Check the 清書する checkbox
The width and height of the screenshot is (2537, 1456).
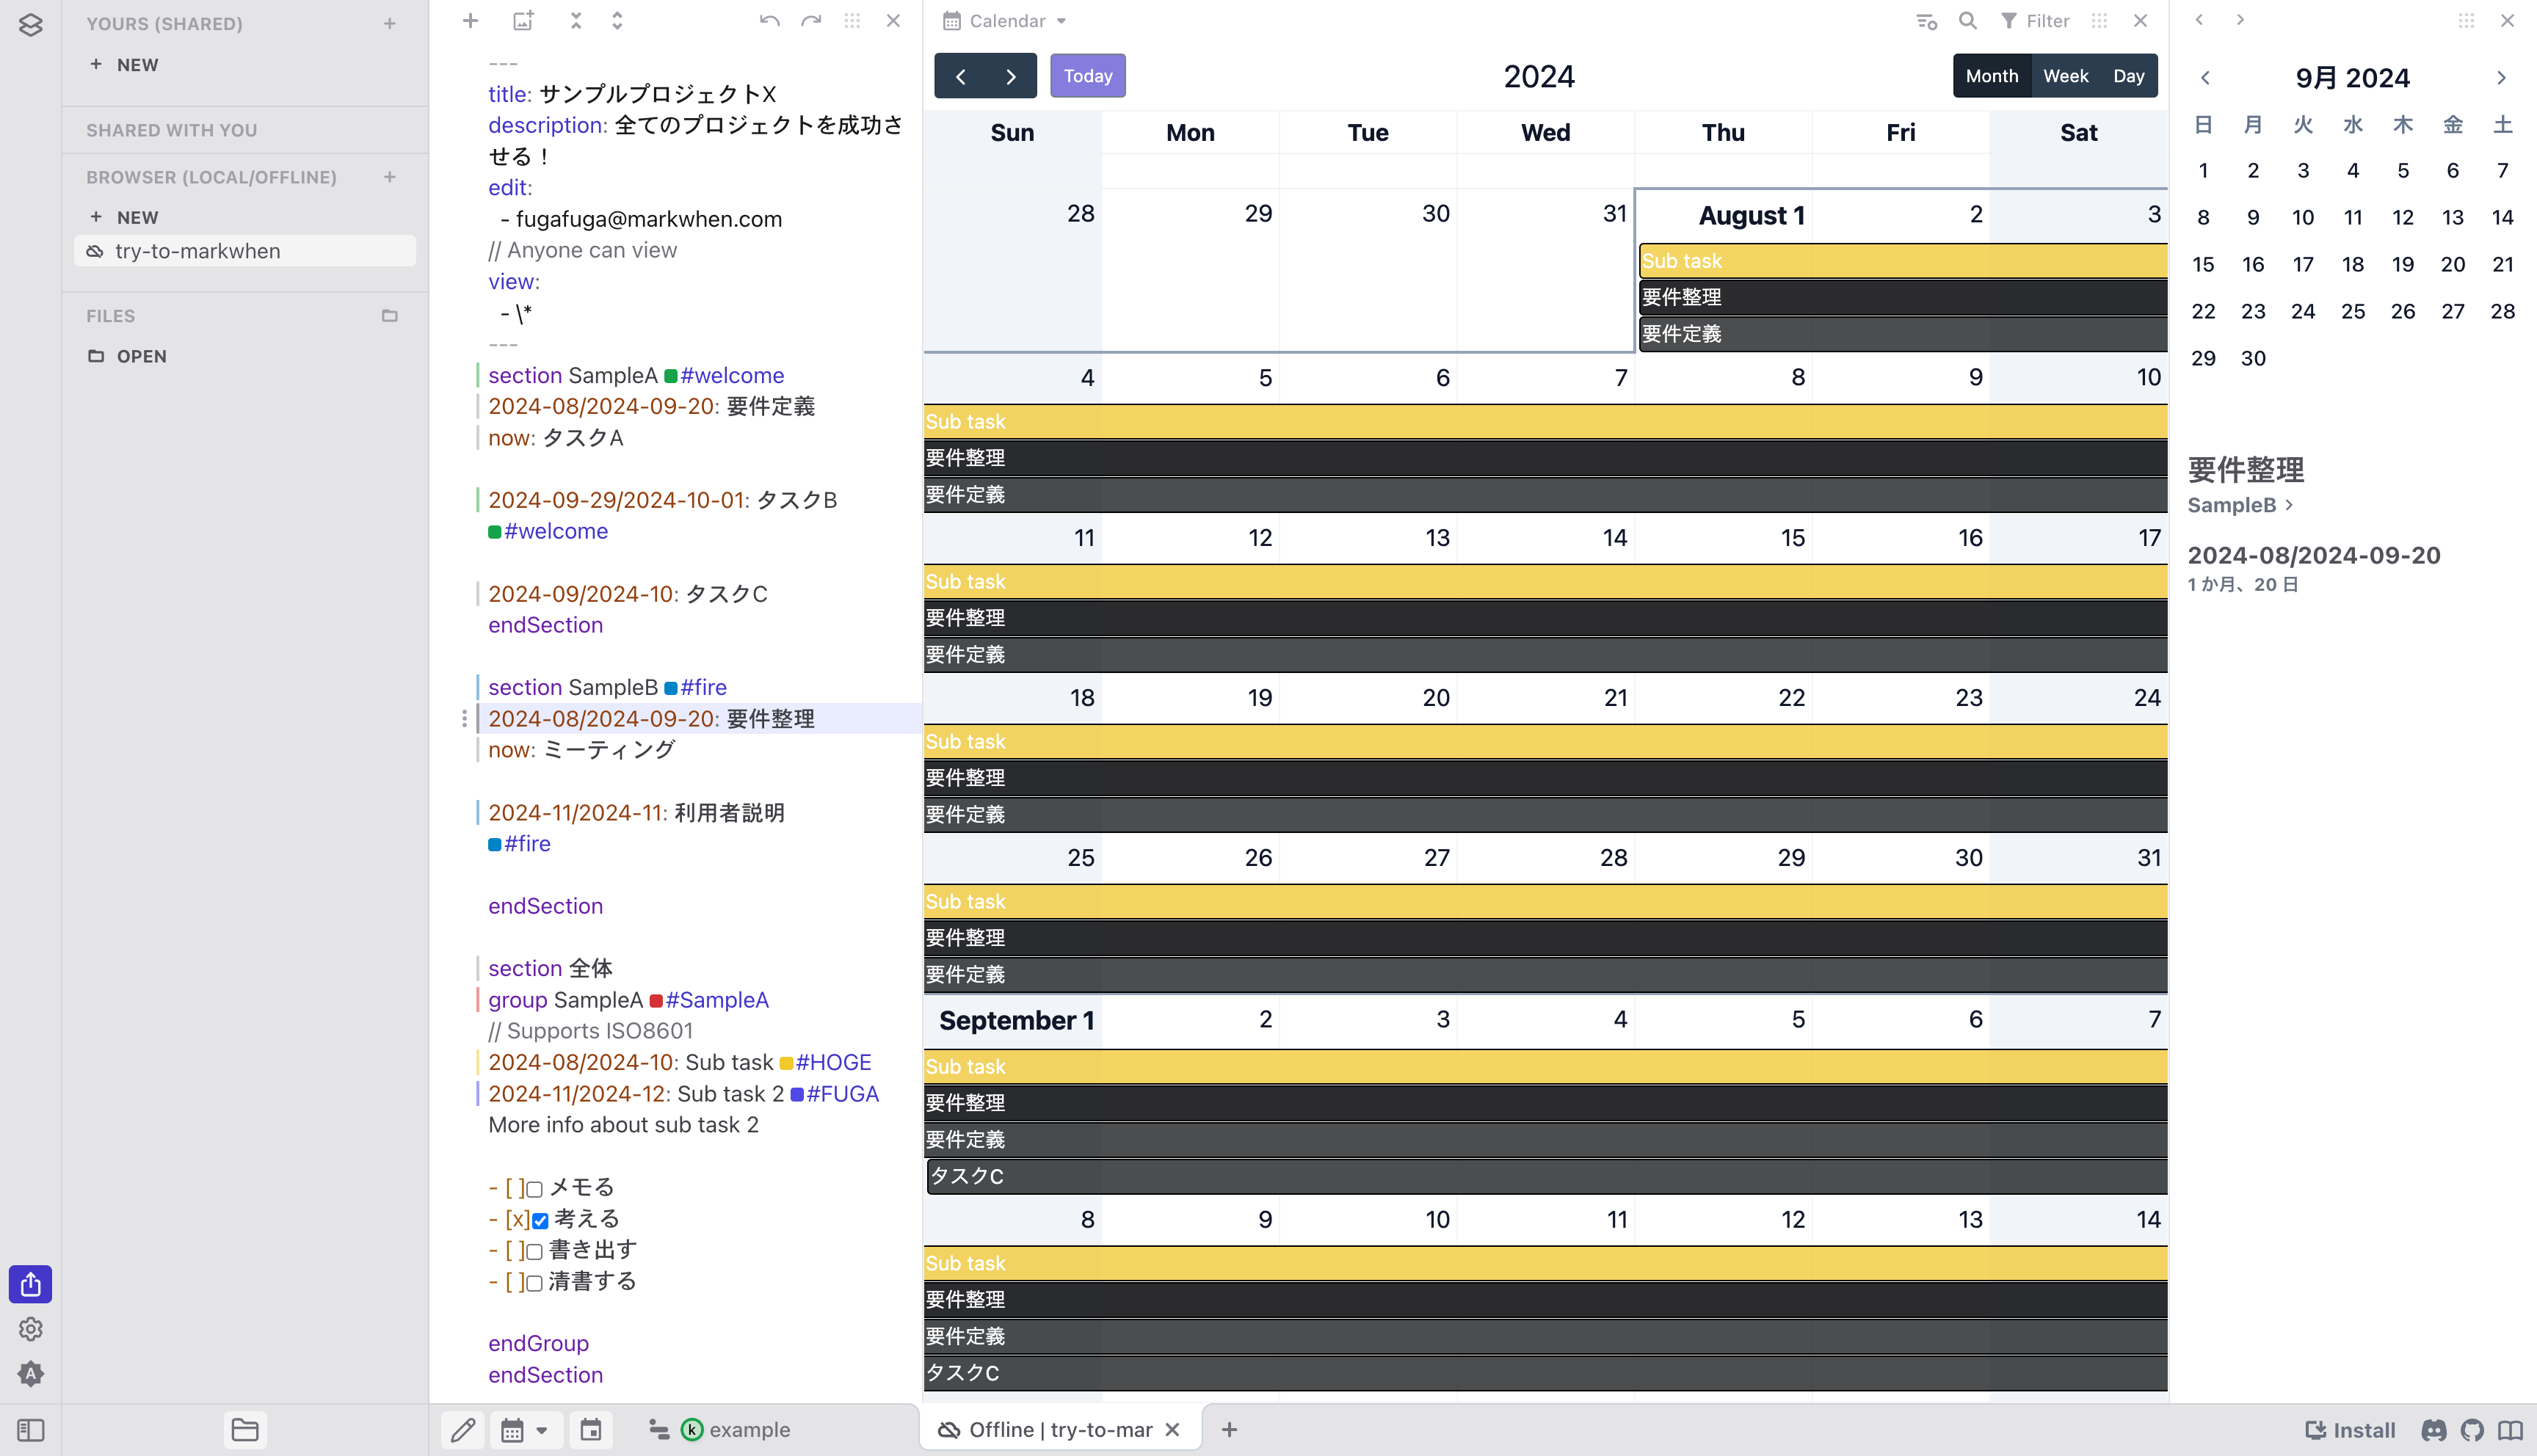click(x=536, y=1282)
